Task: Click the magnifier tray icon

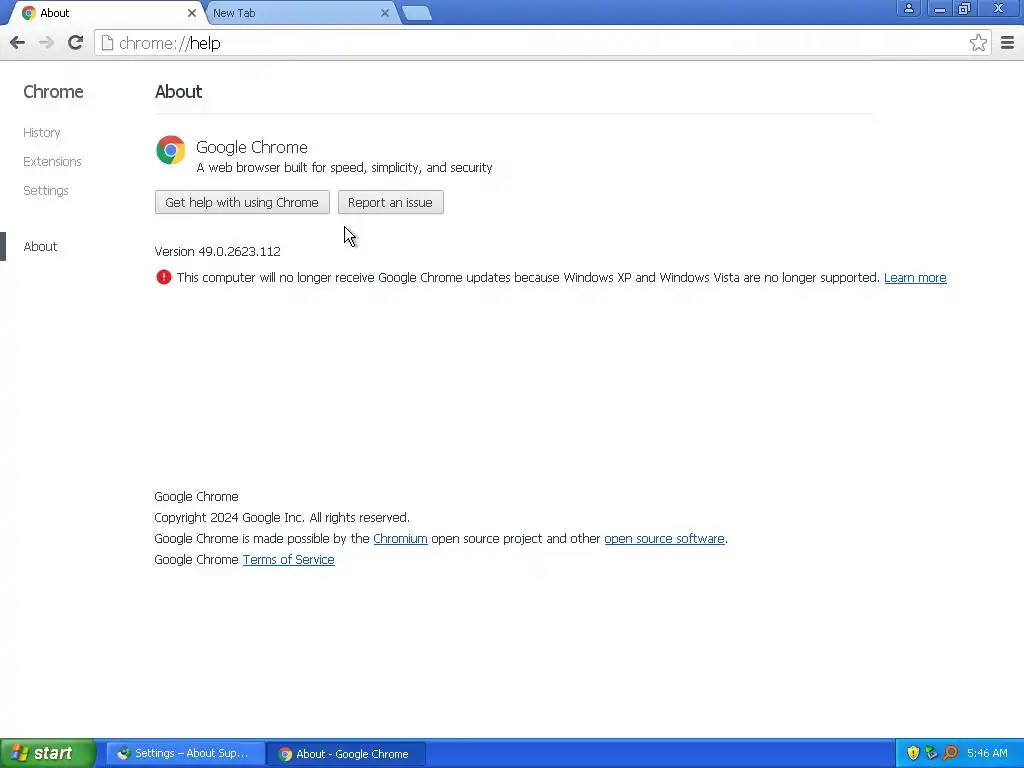Action: tap(950, 754)
